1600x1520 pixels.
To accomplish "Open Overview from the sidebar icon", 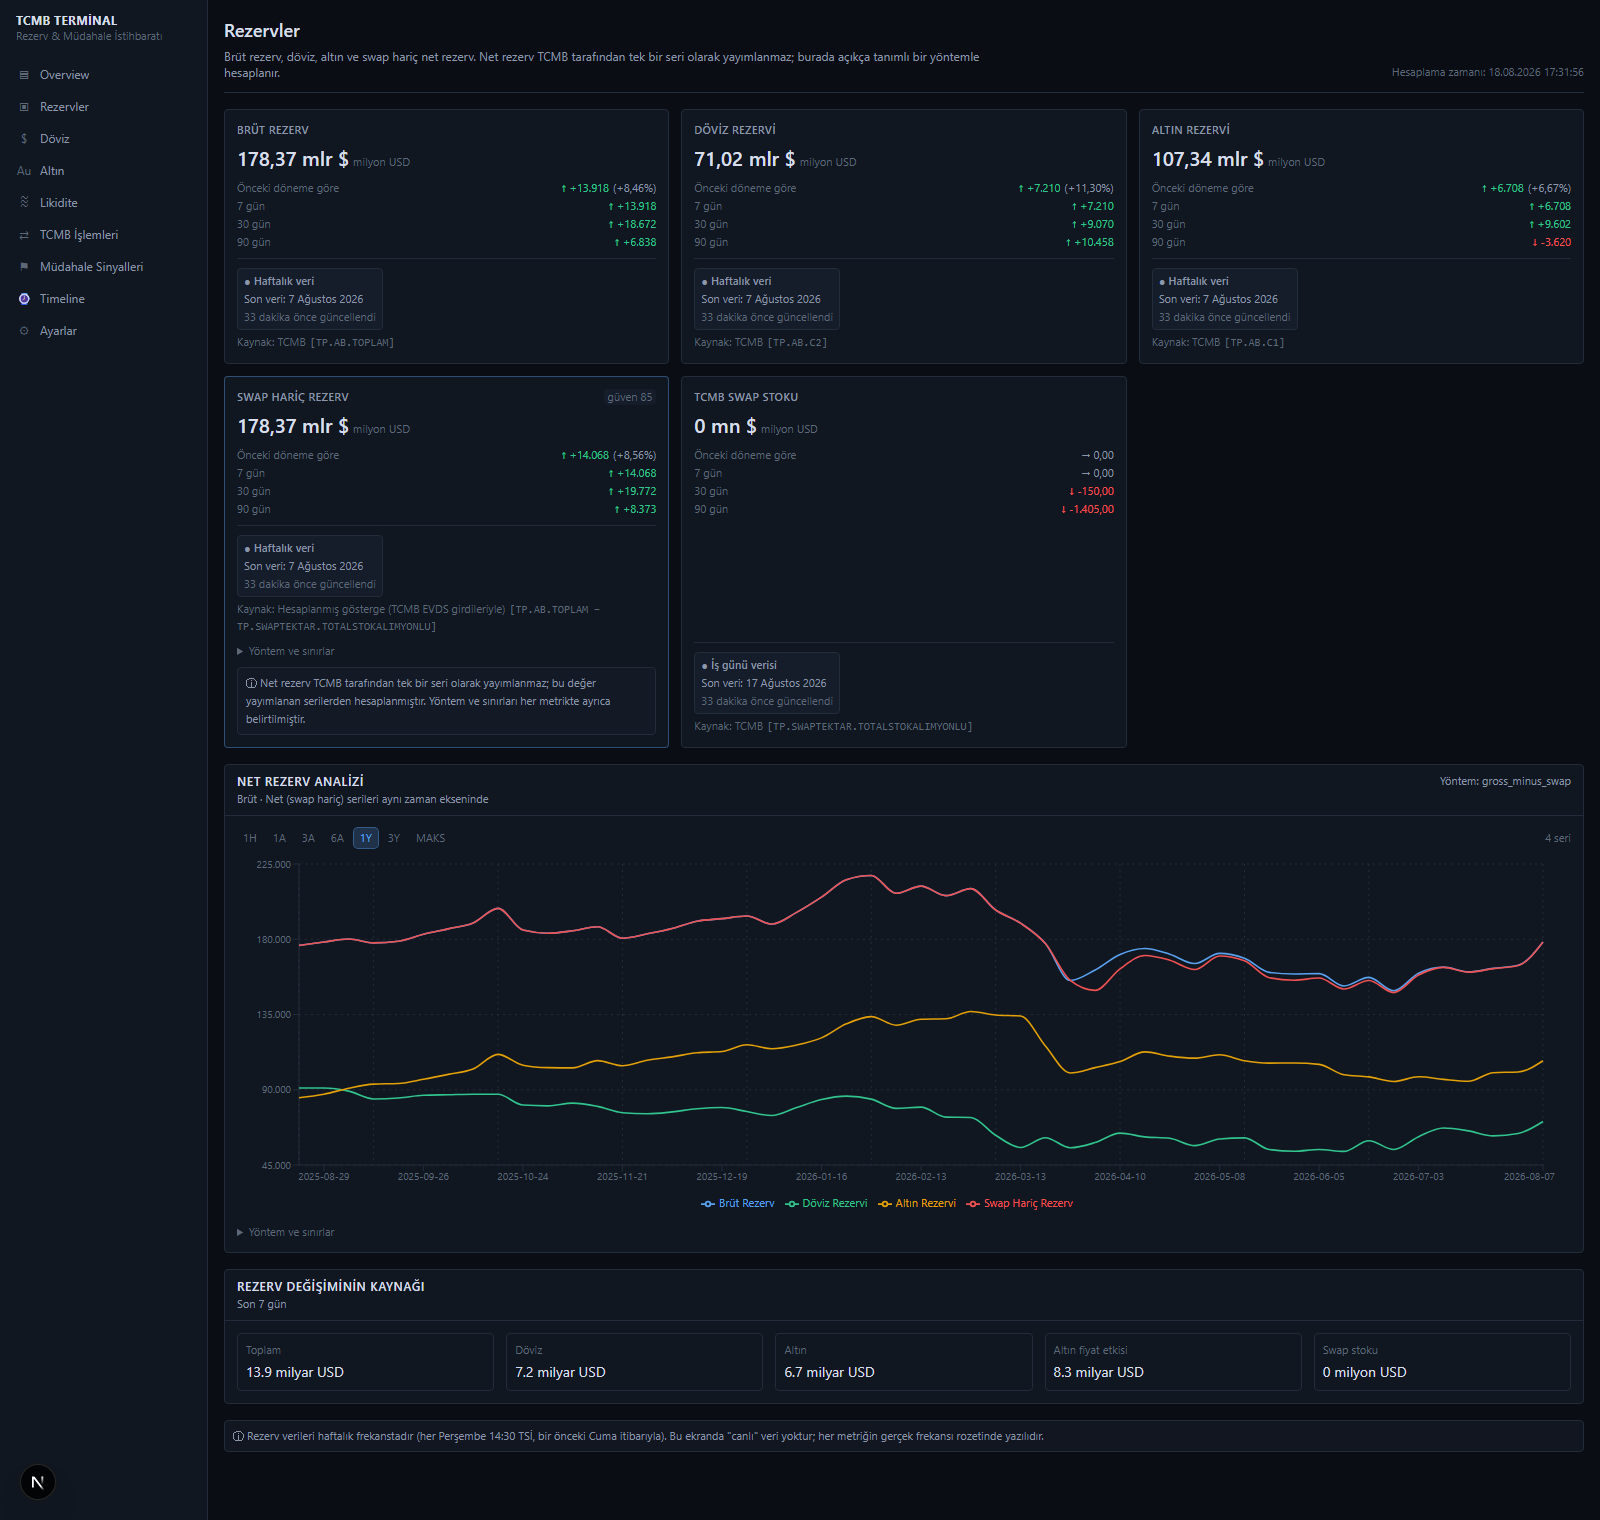I will click(x=24, y=75).
